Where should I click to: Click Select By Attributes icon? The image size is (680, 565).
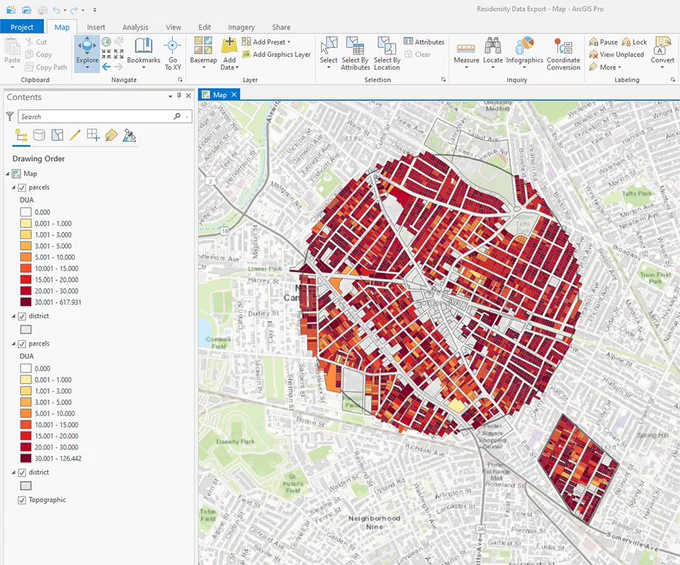pyautogui.click(x=355, y=46)
